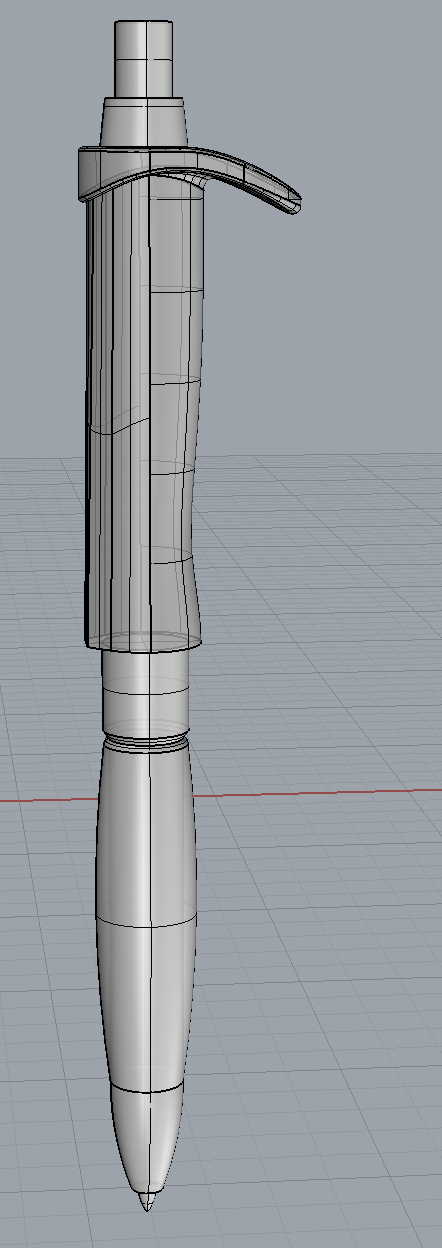442x1248 pixels.
Task: Select the tapered collar below the push-button
Action: pos(146,122)
